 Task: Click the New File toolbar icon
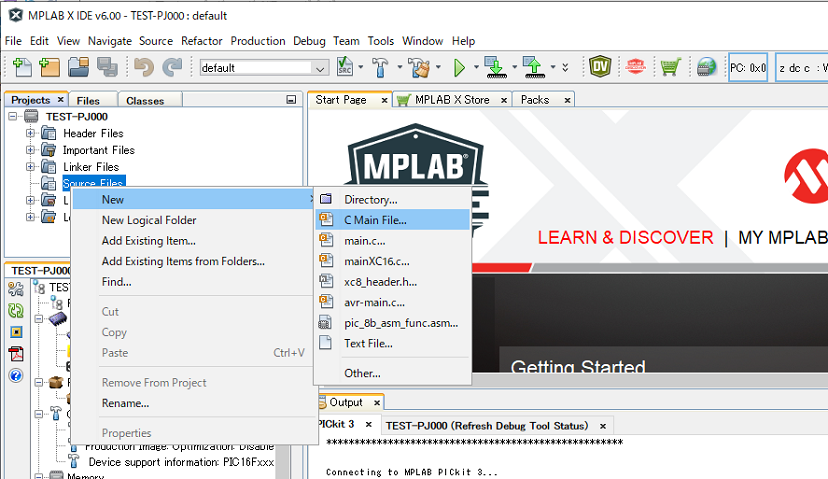[22, 67]
